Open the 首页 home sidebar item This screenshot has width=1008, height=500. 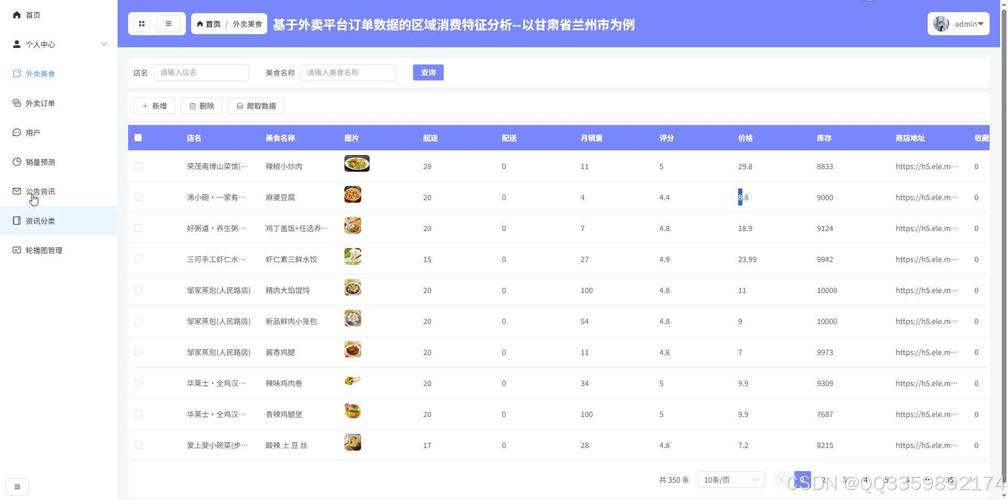tap(58, 15)
